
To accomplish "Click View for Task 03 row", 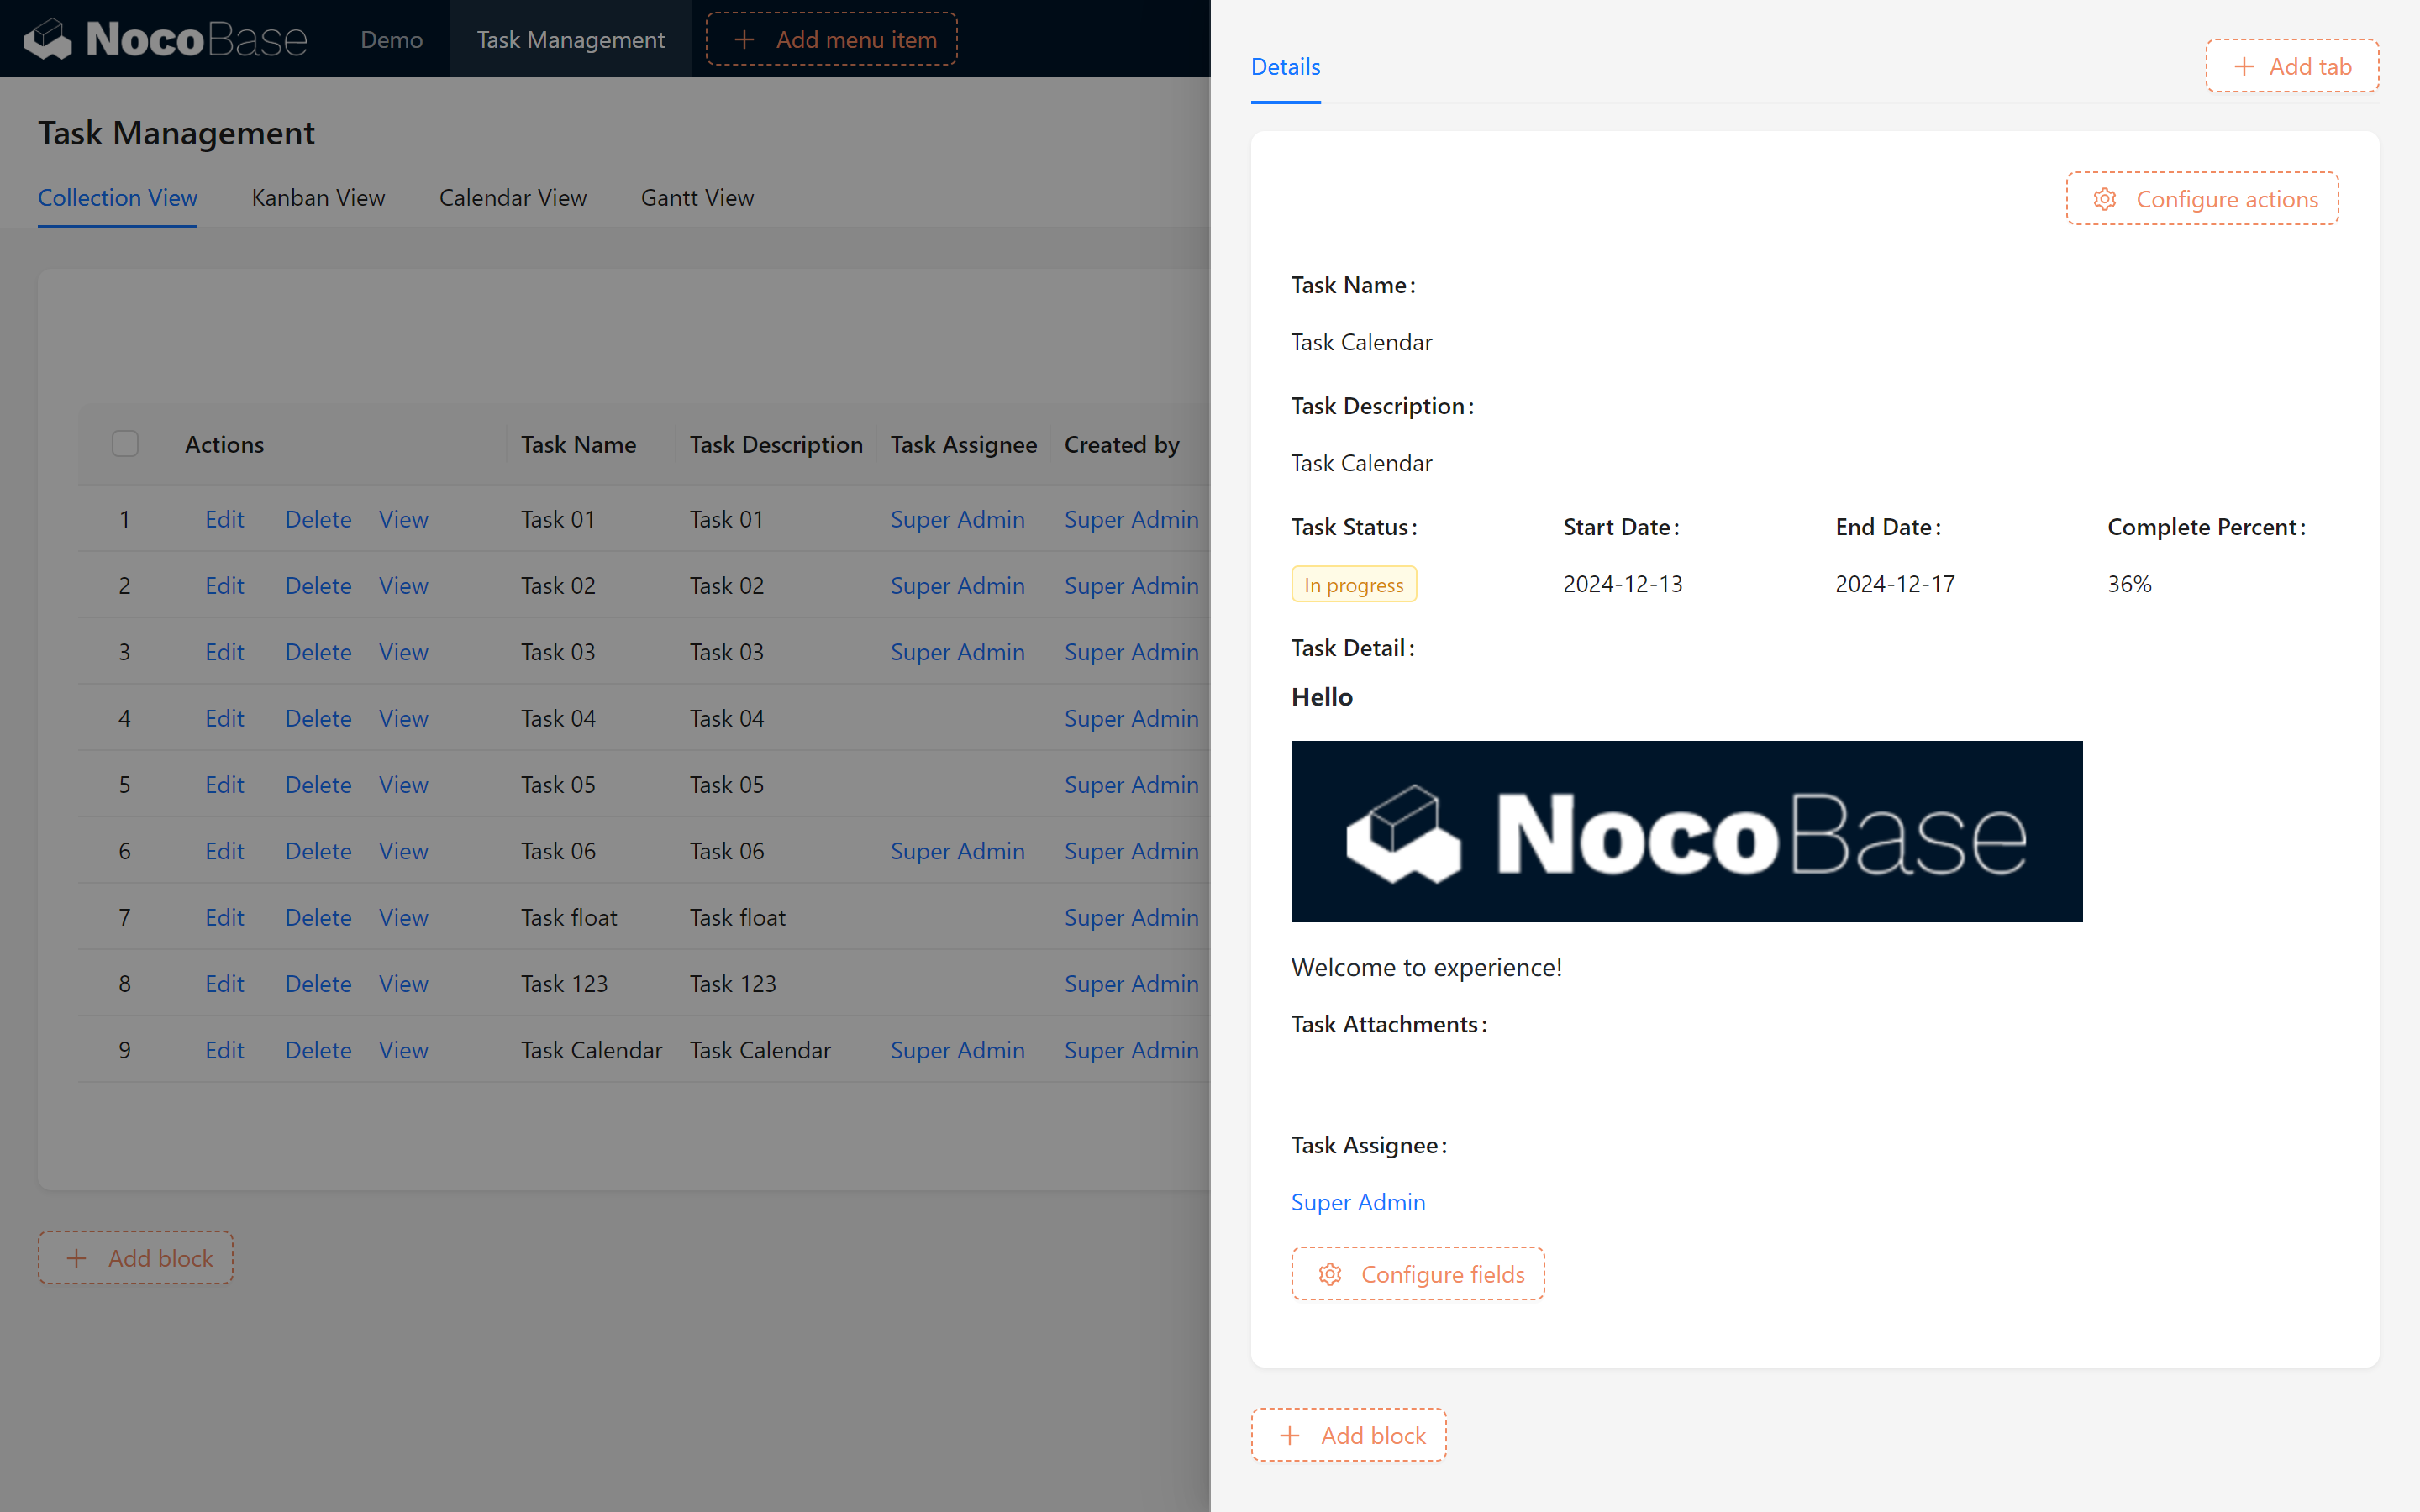I will tap(403, 652).
